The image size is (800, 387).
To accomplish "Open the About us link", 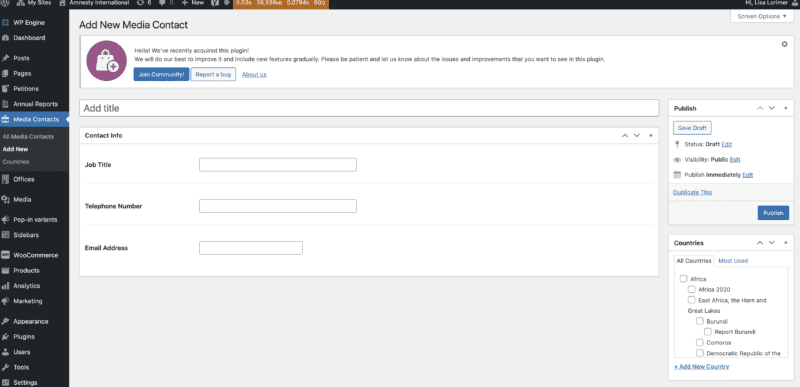I will (254, 74).
